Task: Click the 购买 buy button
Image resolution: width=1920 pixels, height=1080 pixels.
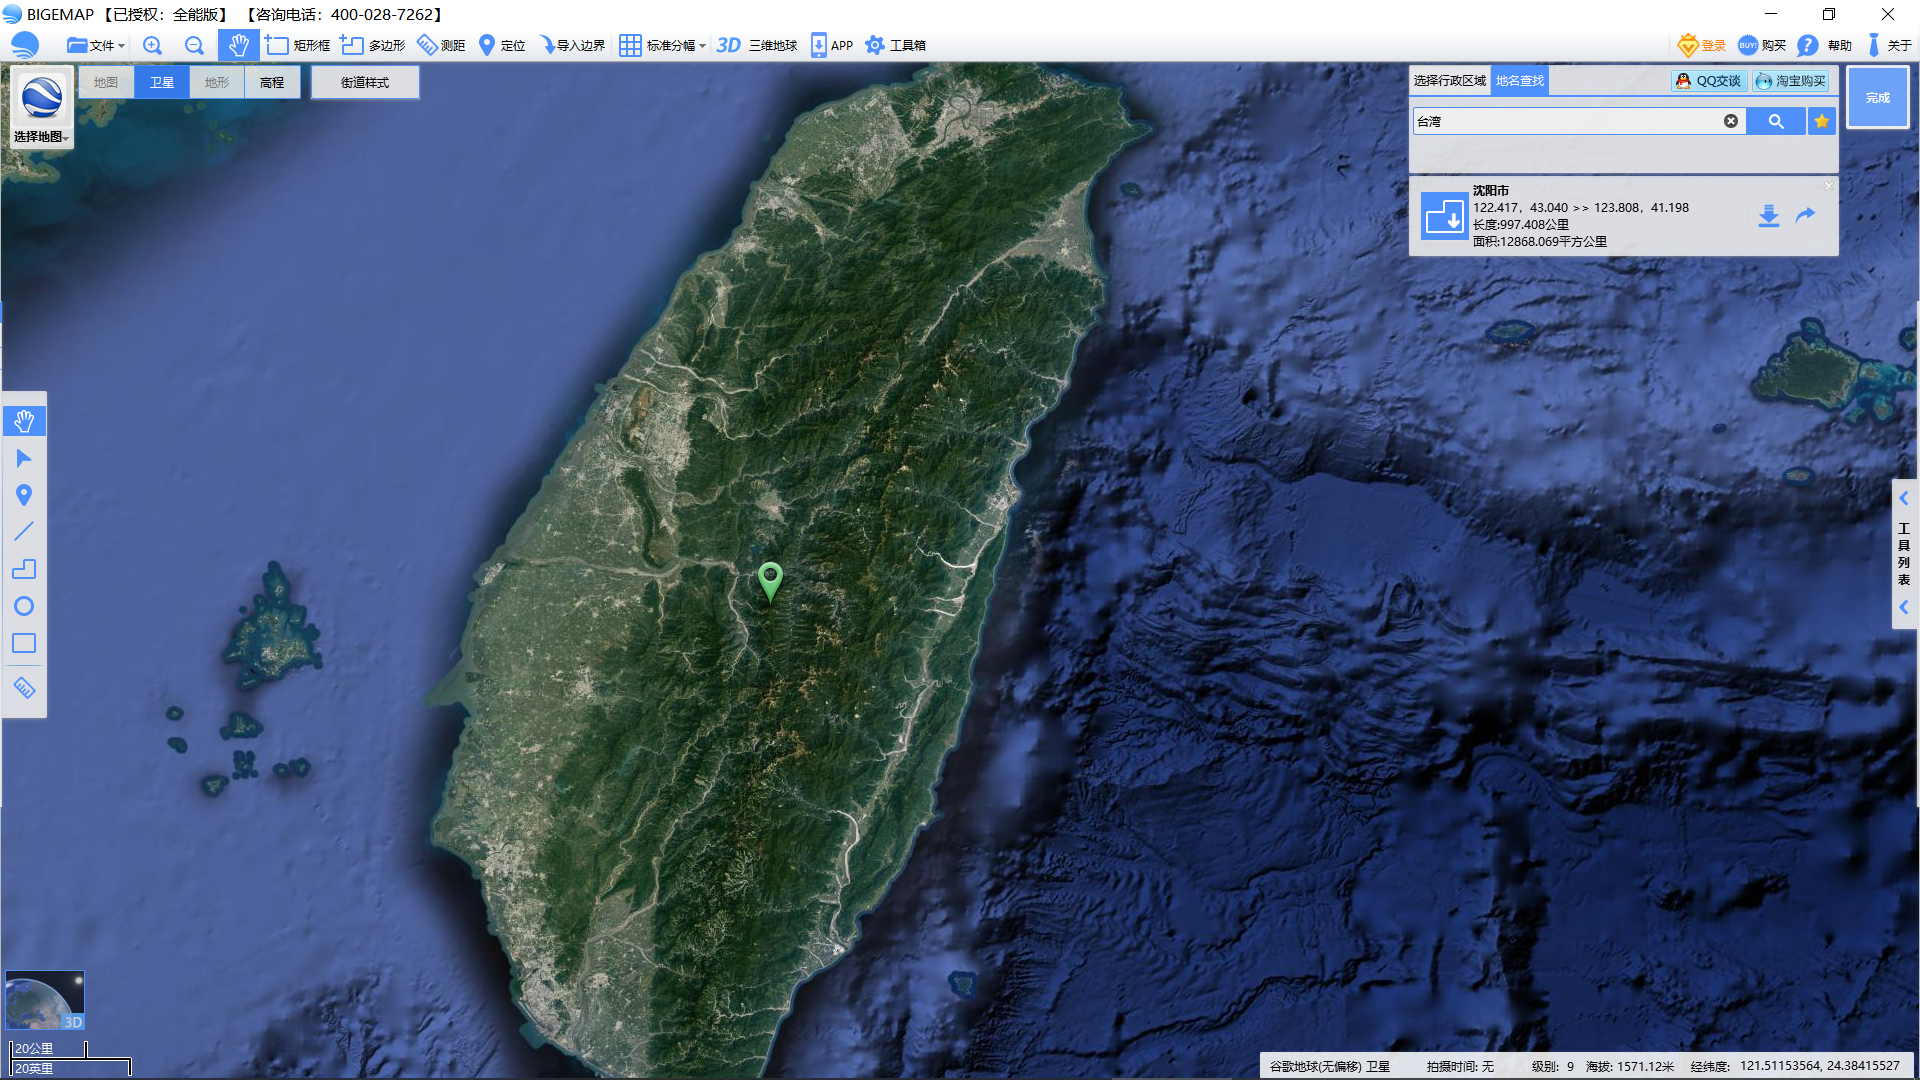Action: (x=1761, y=45)
